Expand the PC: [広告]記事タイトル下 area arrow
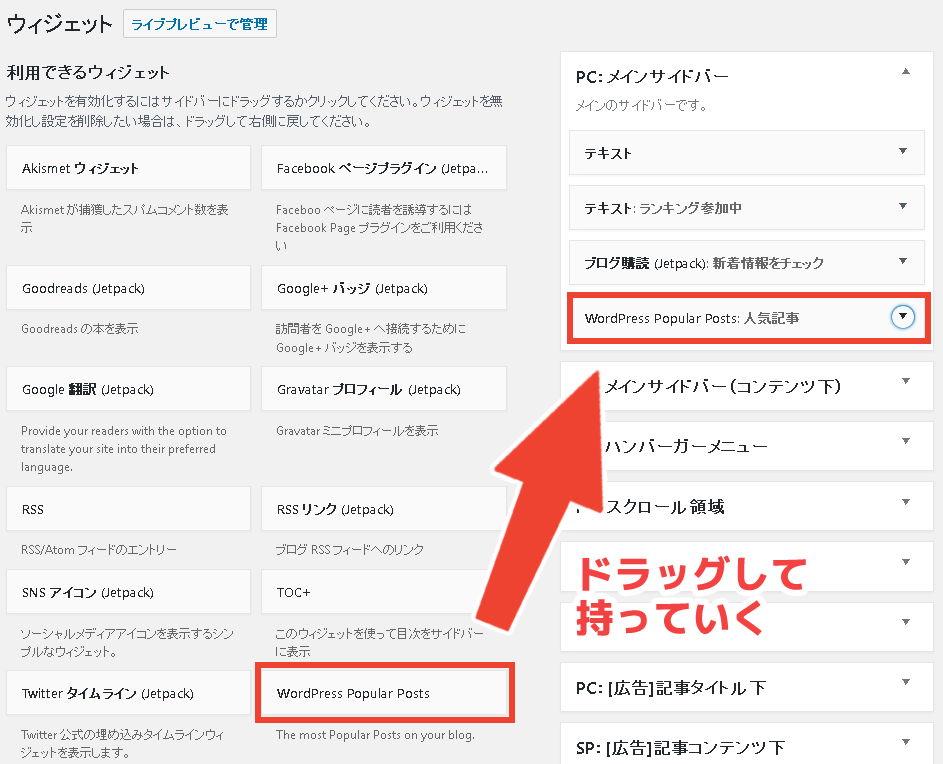This screenshot has height=764, width=943. (x=906, y=682)
